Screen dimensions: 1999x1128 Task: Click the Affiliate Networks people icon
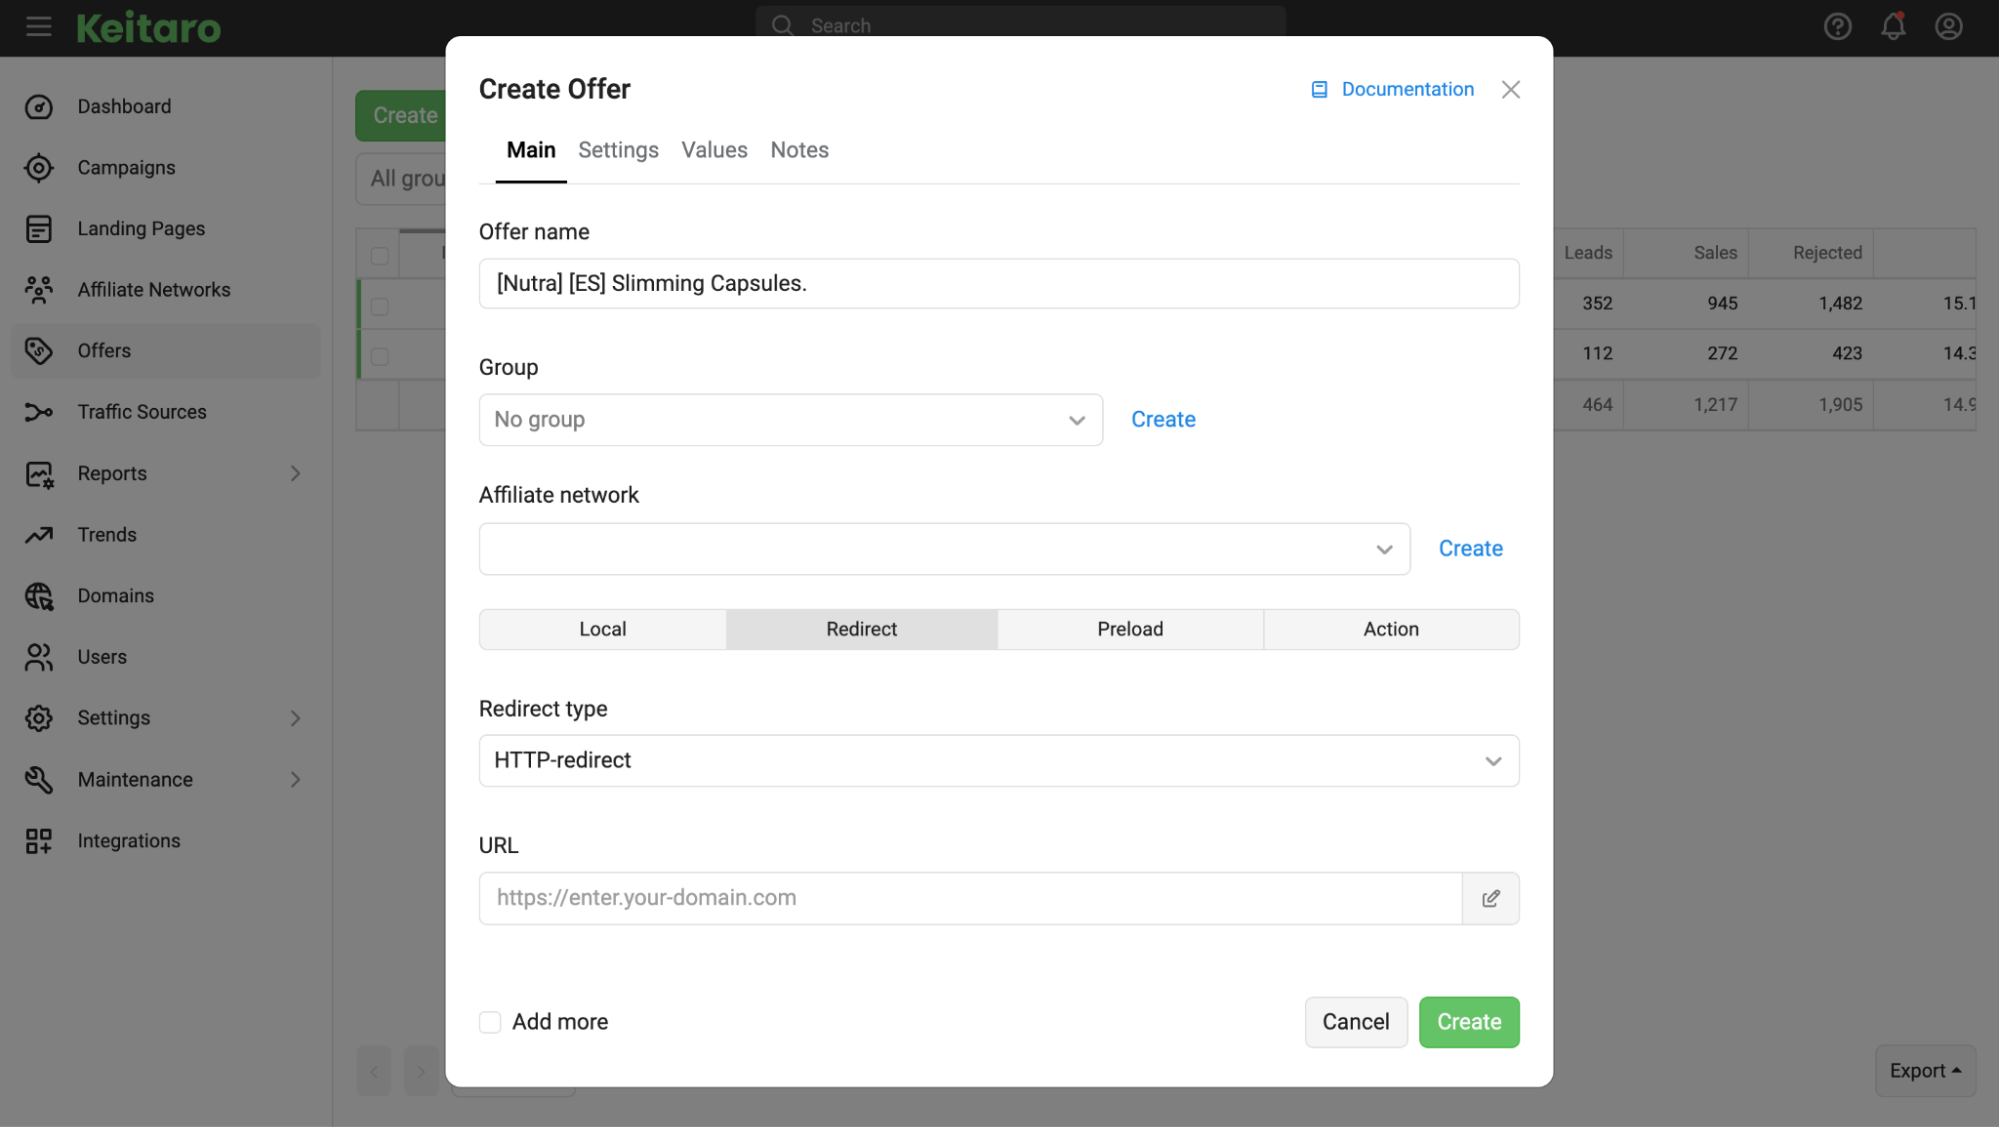pyautogui.click(x=39, y=290)
